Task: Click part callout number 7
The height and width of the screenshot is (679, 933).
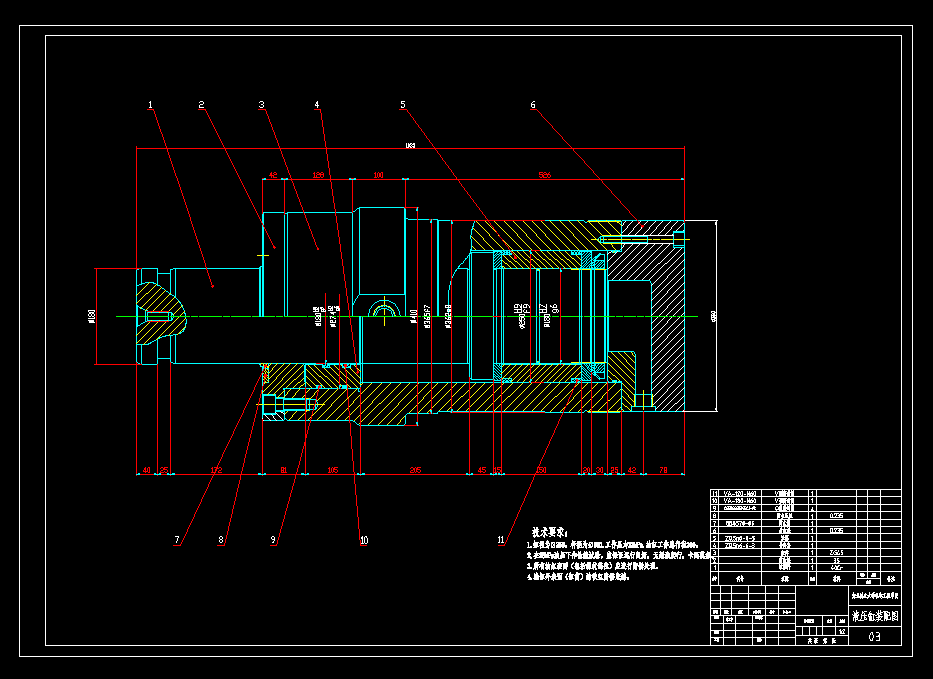Action: click(177, 540)
